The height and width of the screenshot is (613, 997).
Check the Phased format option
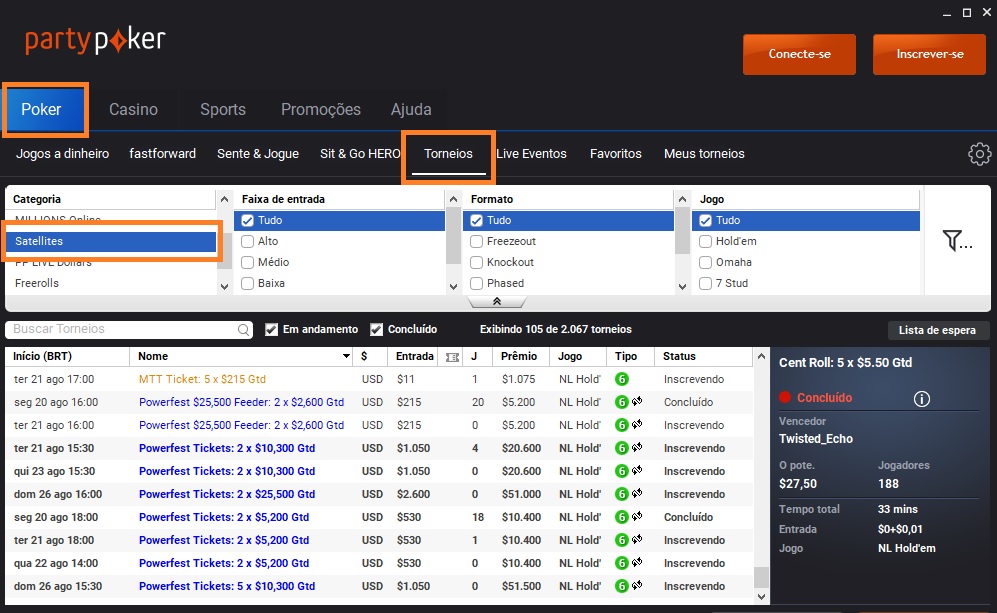(x=476, y=284)
